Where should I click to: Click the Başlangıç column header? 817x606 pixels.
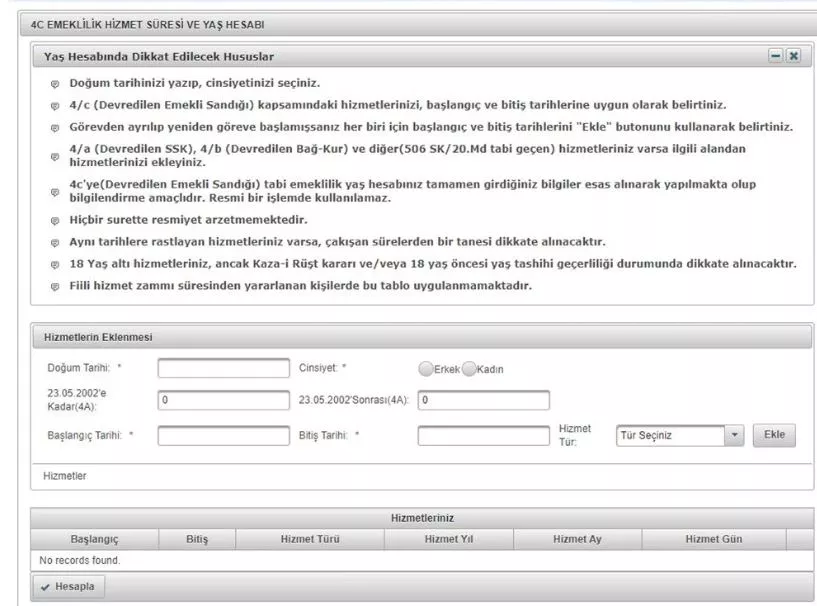[x=94, y=539]
